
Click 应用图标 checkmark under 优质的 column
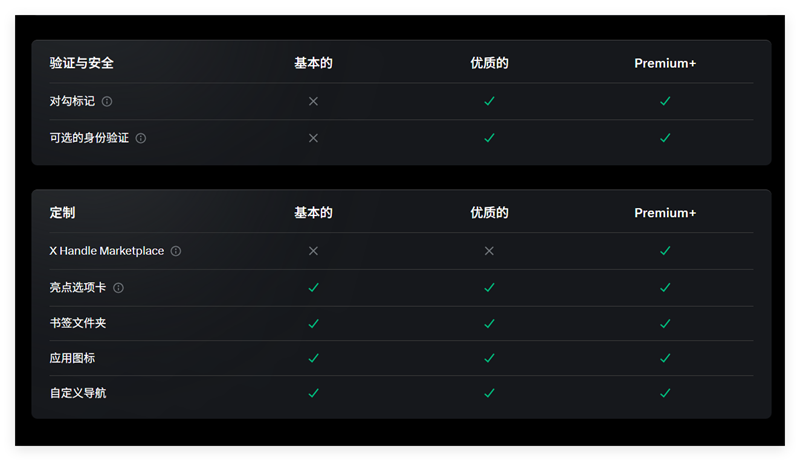point(489,358)
